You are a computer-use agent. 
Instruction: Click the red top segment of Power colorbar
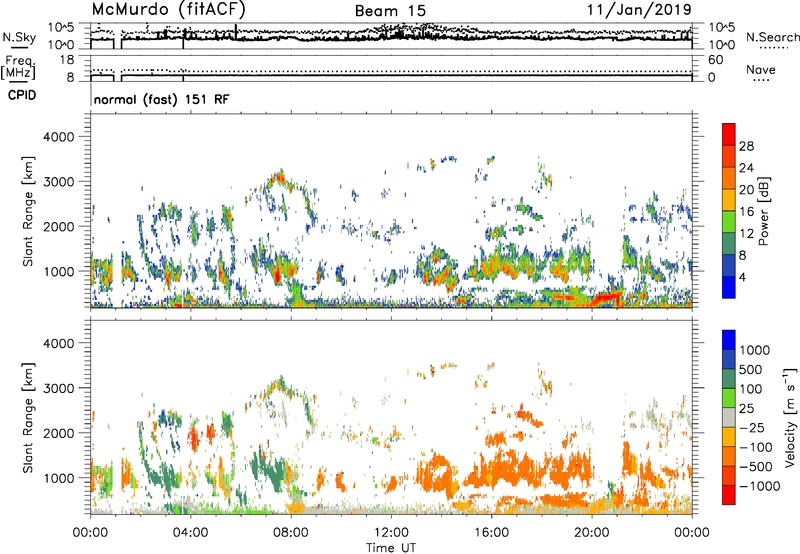click(729, 134)
